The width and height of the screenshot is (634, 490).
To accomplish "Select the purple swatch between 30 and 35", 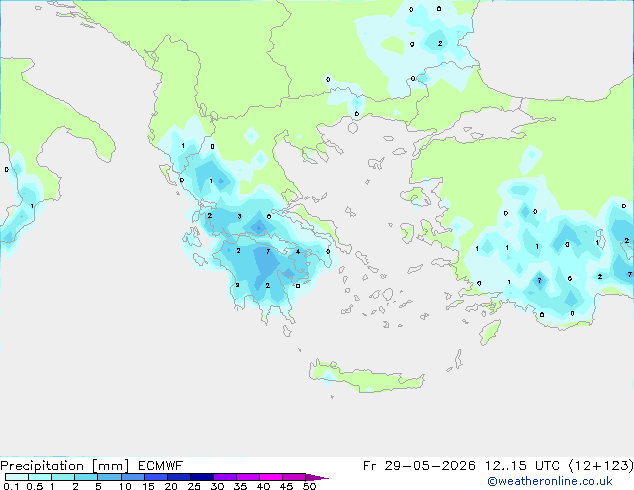I will click(x=225, y=477).
